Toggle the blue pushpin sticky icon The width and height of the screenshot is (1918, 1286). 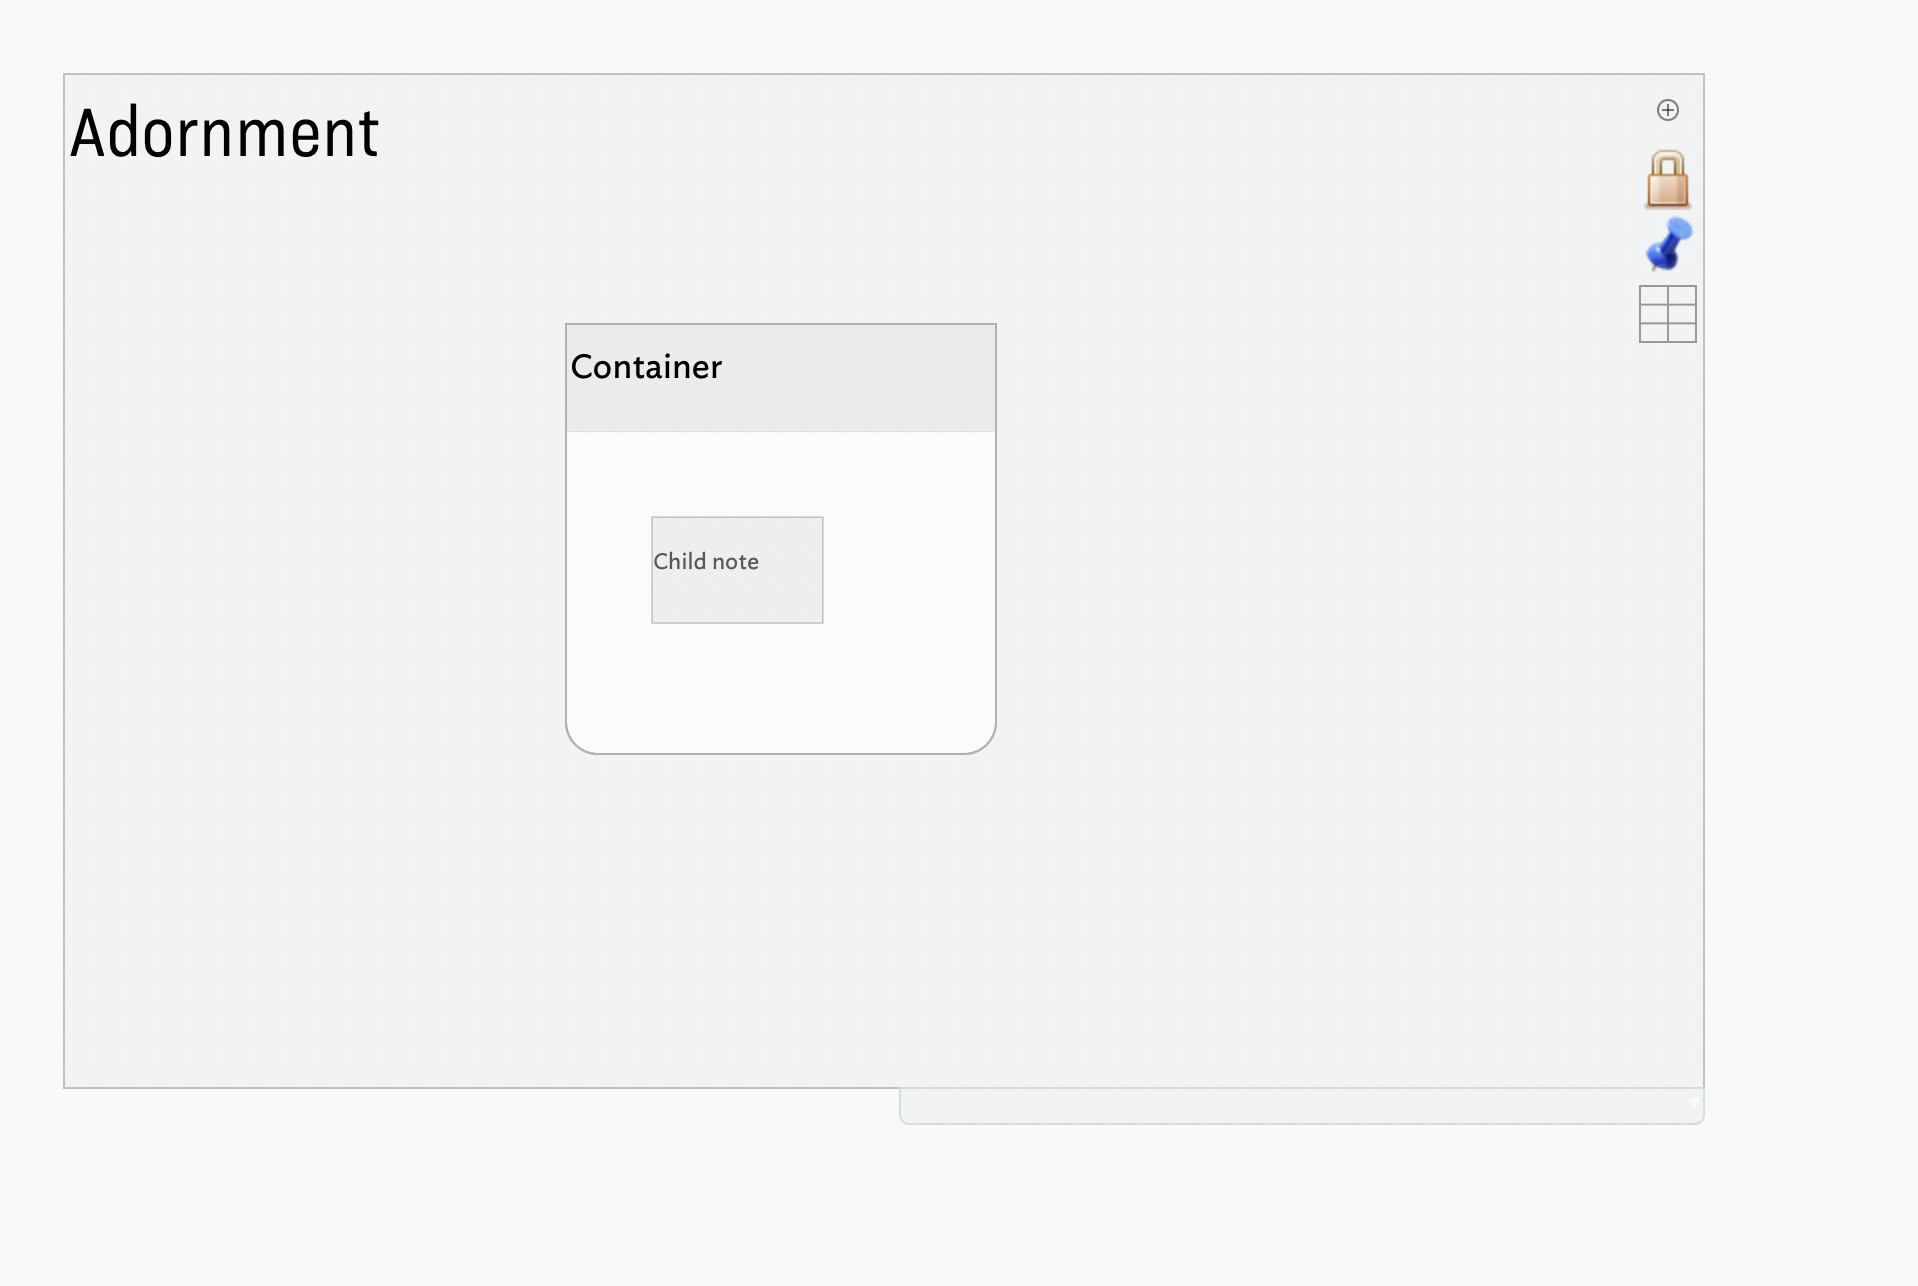click(x=1668, y=244)
